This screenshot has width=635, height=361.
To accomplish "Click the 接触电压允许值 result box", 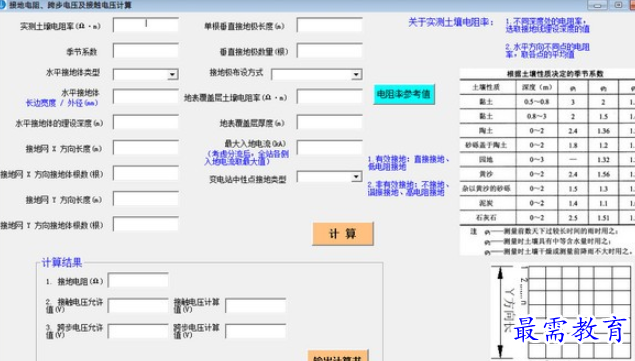I will click(138, 306).
